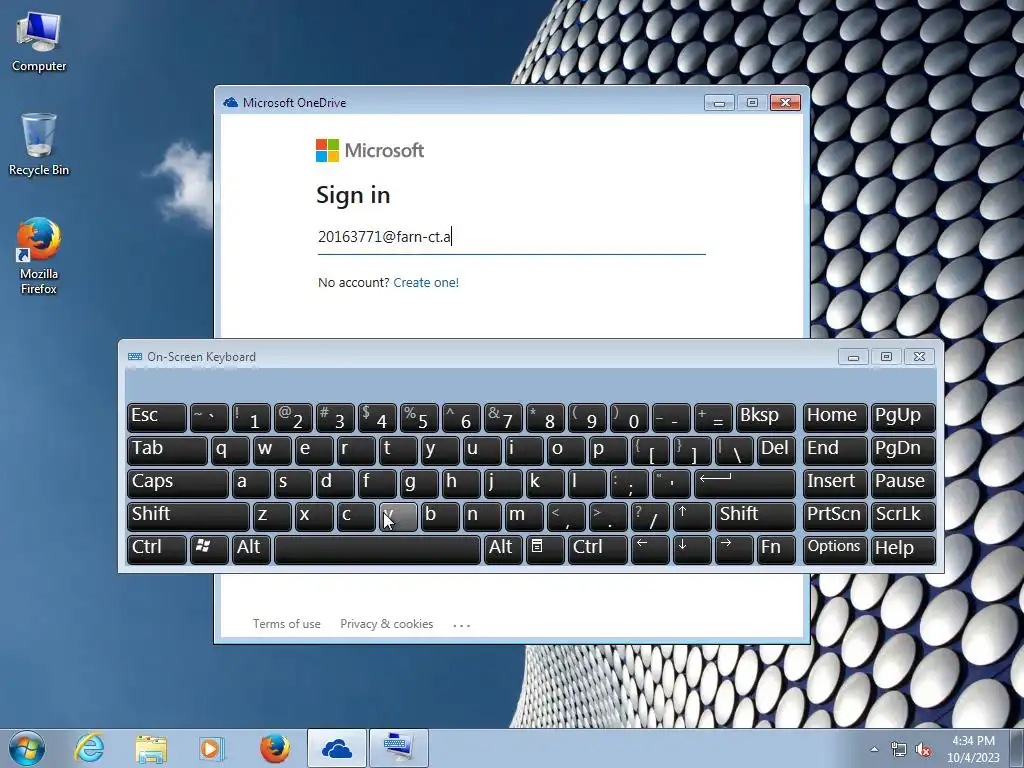The width and height of the screenshot is (1024, 768).
Task: Tap the Tab key
Action: tap(167, 450)
